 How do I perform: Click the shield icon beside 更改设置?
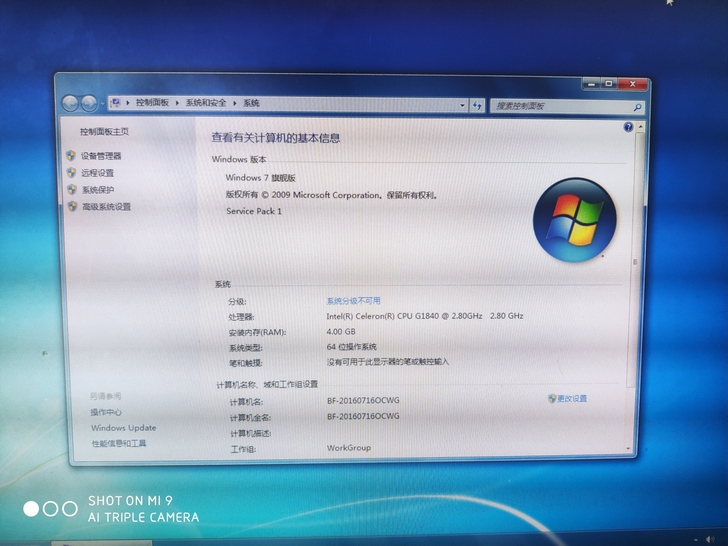552,398
